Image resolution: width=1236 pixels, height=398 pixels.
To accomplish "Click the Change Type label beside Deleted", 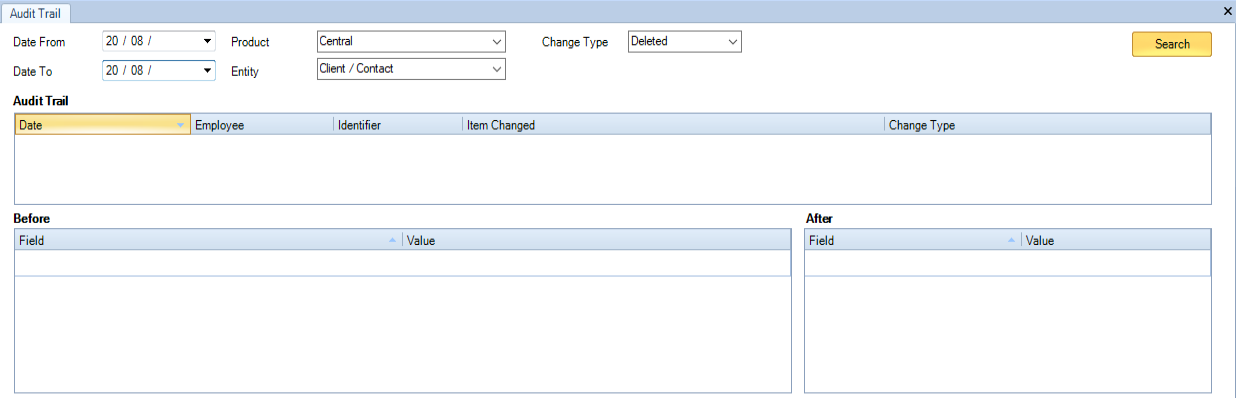I will click(575, 43).
